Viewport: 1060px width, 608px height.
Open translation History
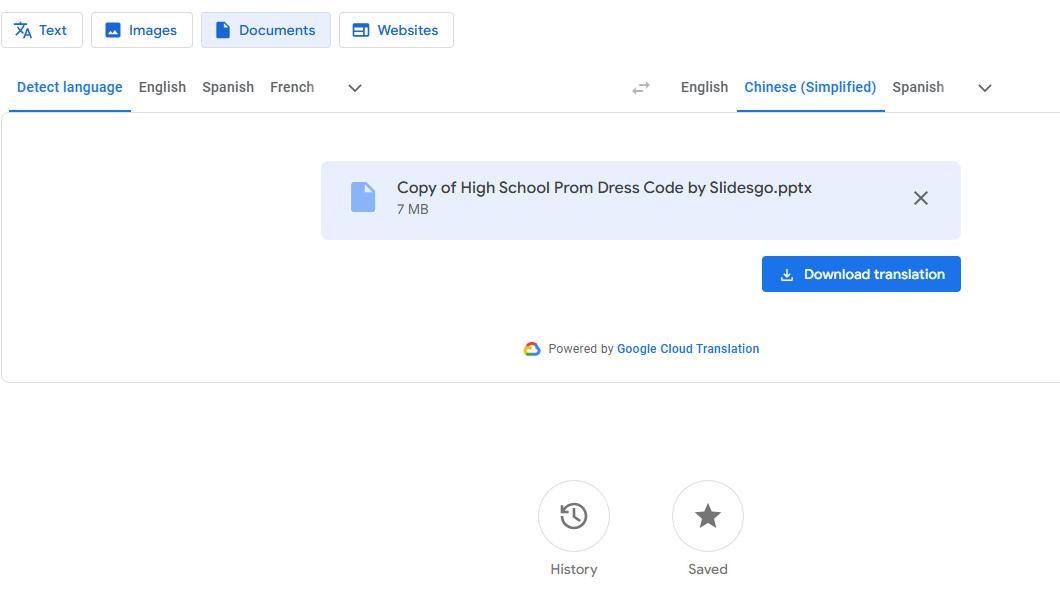pyautogui.click(x=574, y=516)
